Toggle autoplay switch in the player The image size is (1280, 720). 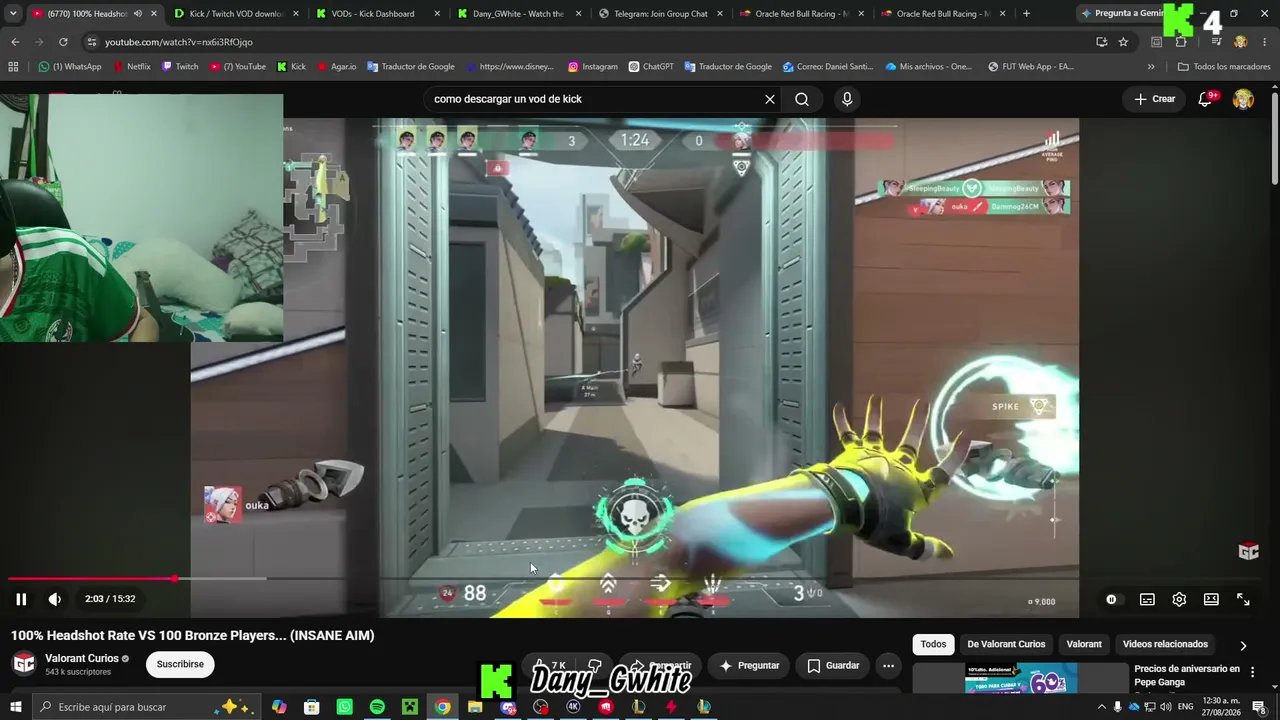(x=1111, y=599)
